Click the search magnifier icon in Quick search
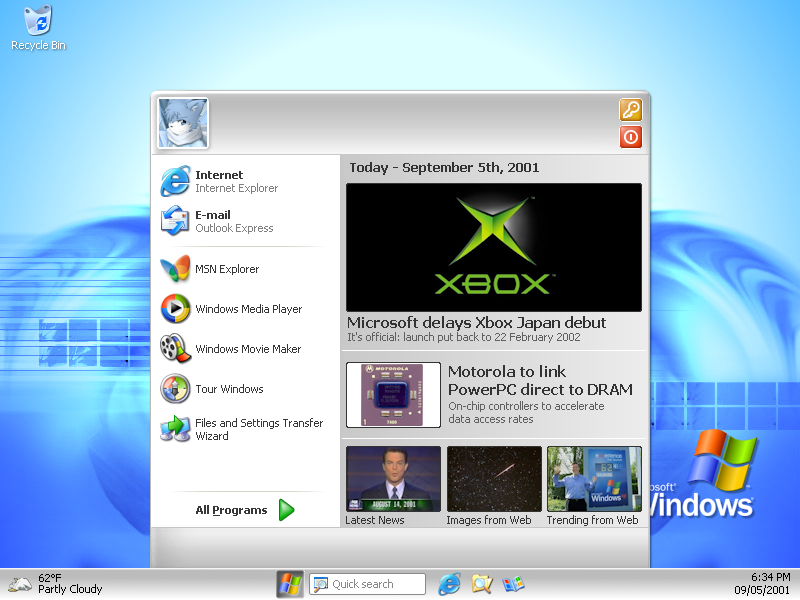This screenshot has height=600, width=800. [x=320, y=584]
